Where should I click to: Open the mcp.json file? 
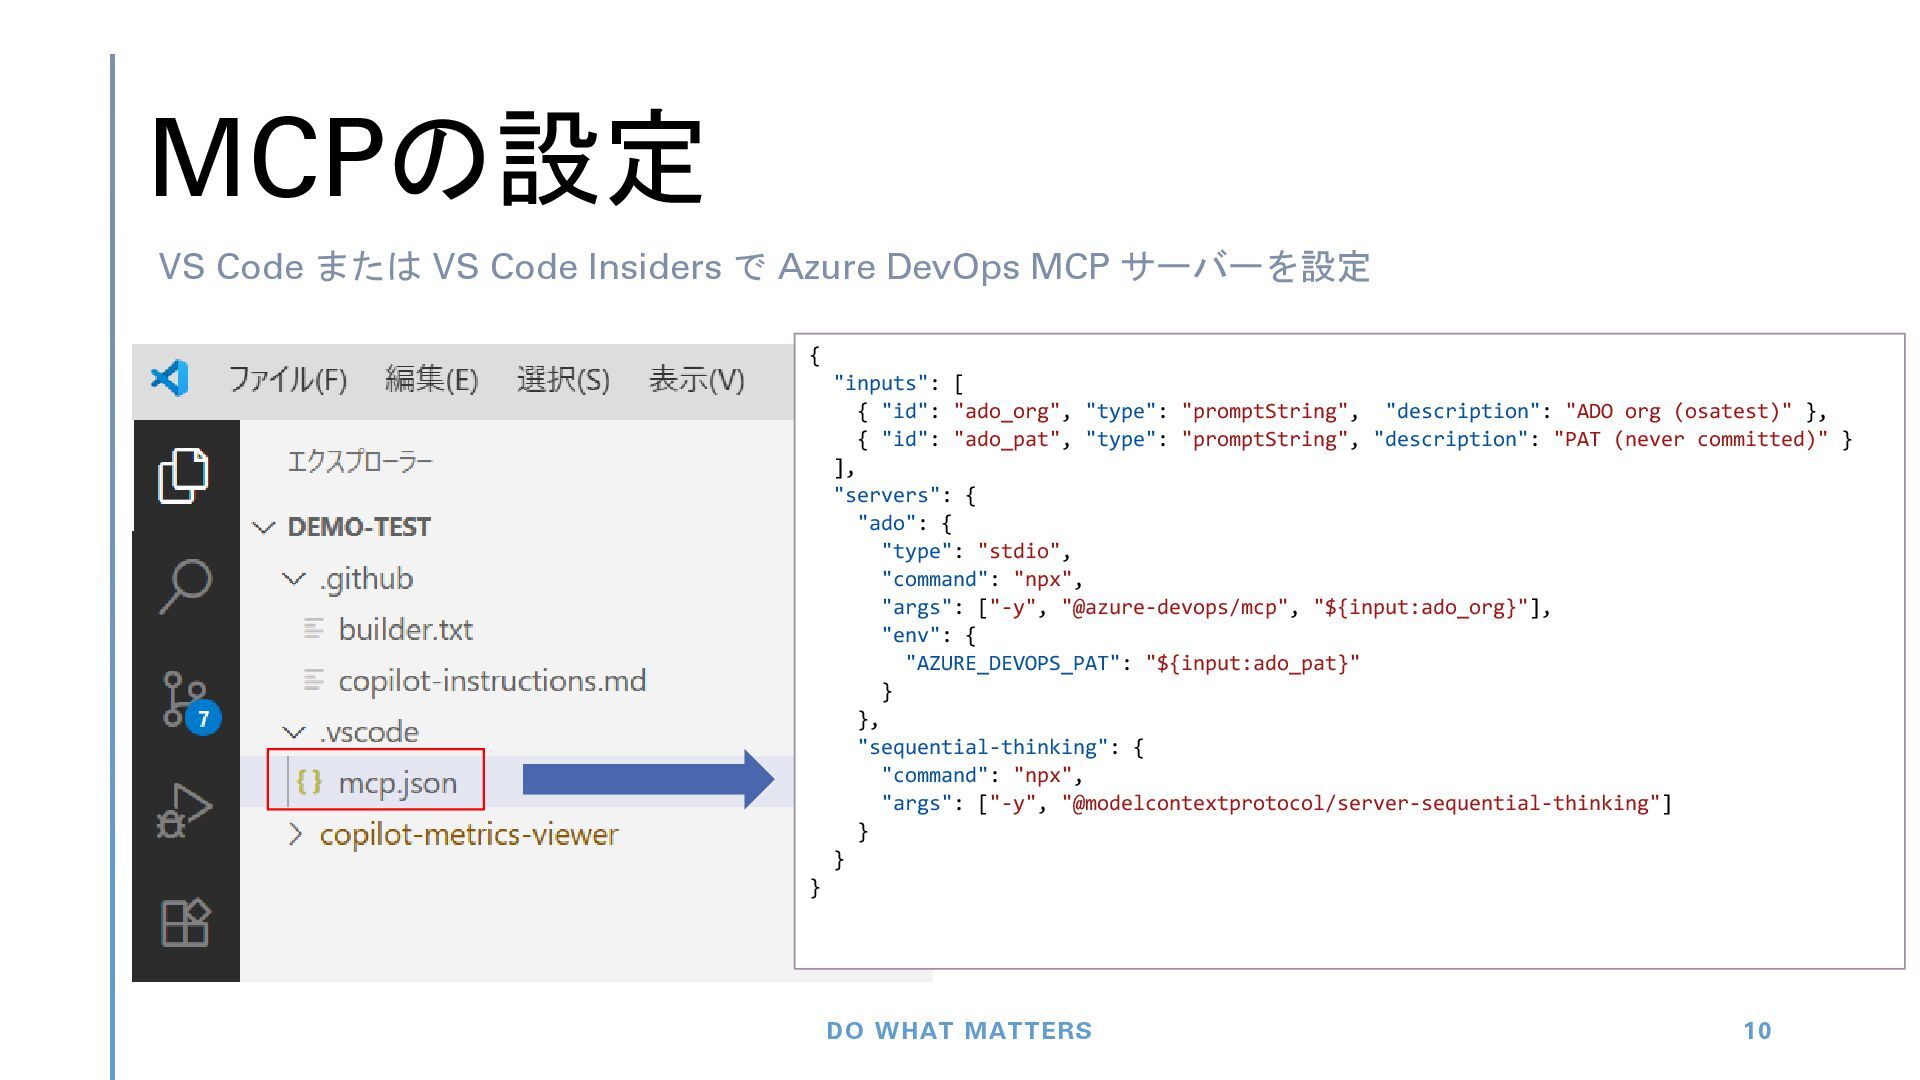[x=397, y=782]
